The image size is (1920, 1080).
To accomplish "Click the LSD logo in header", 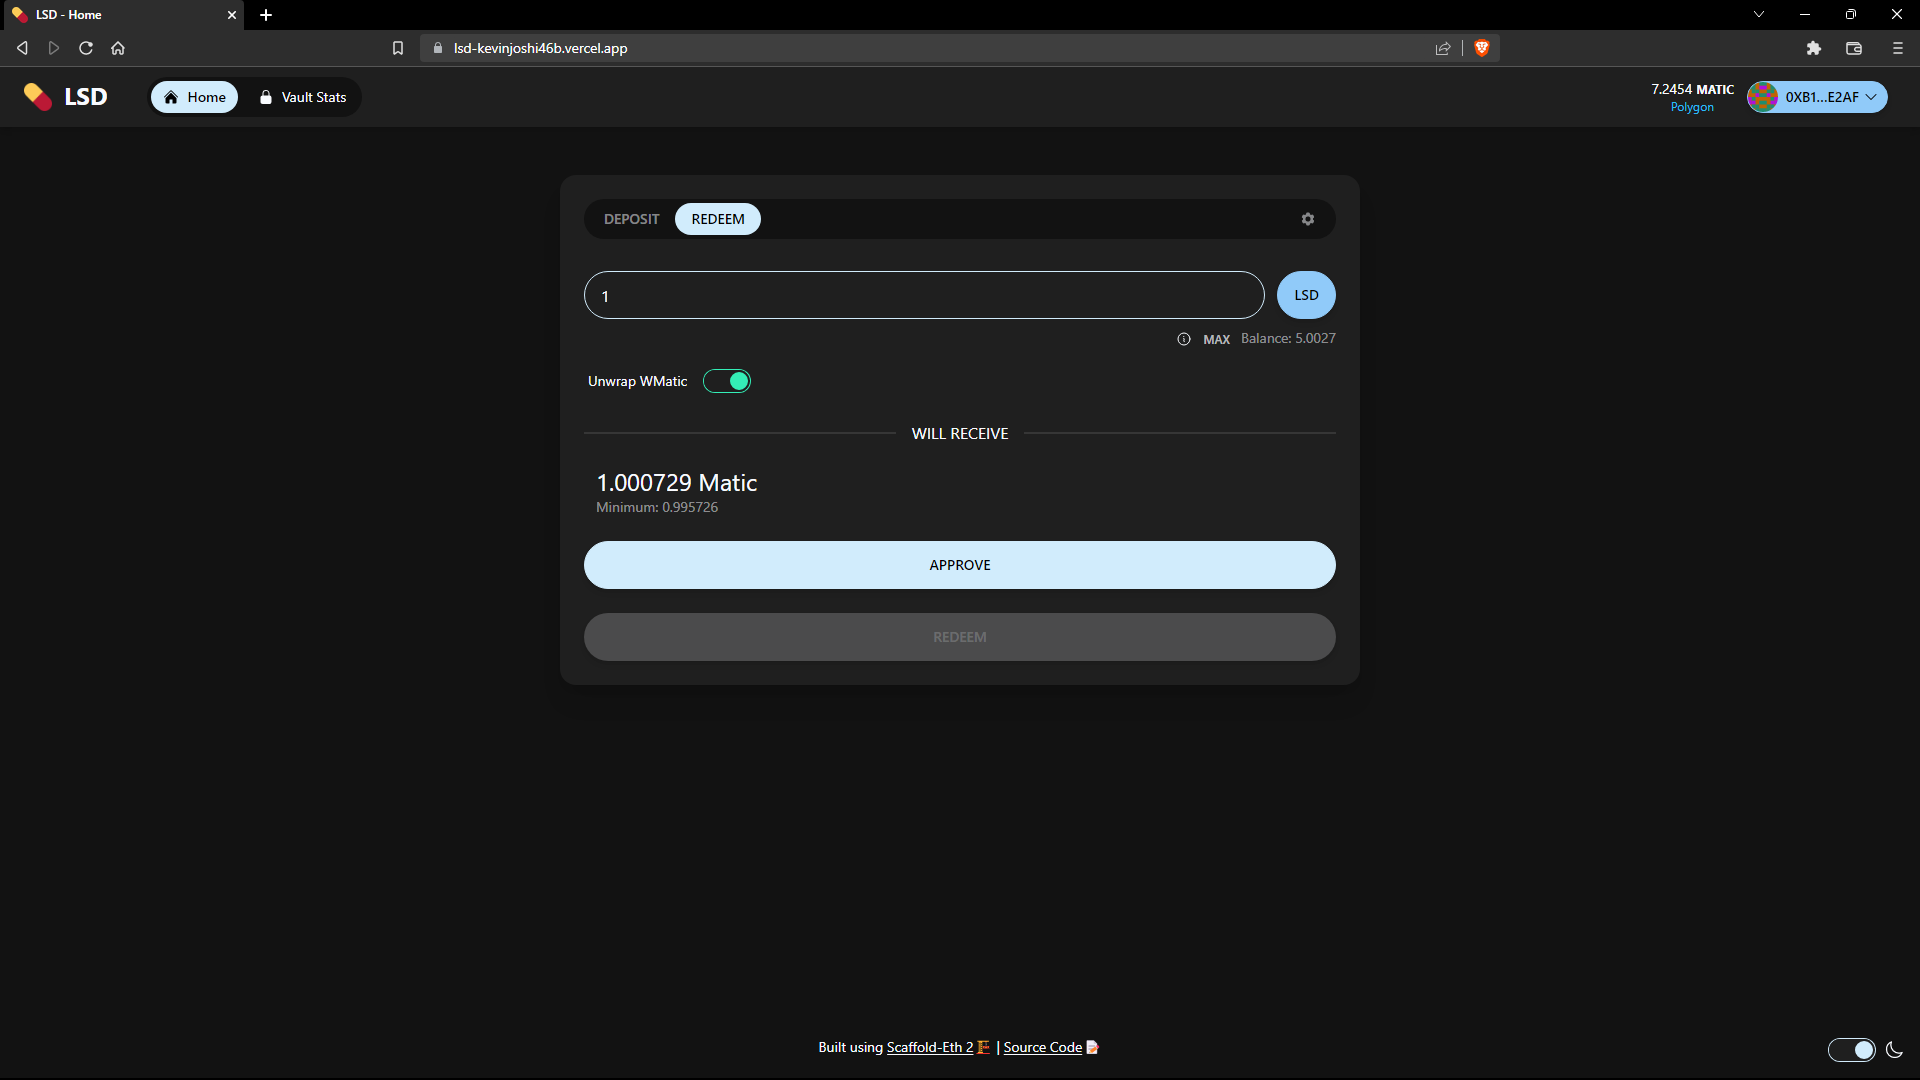I will (66, 97).
